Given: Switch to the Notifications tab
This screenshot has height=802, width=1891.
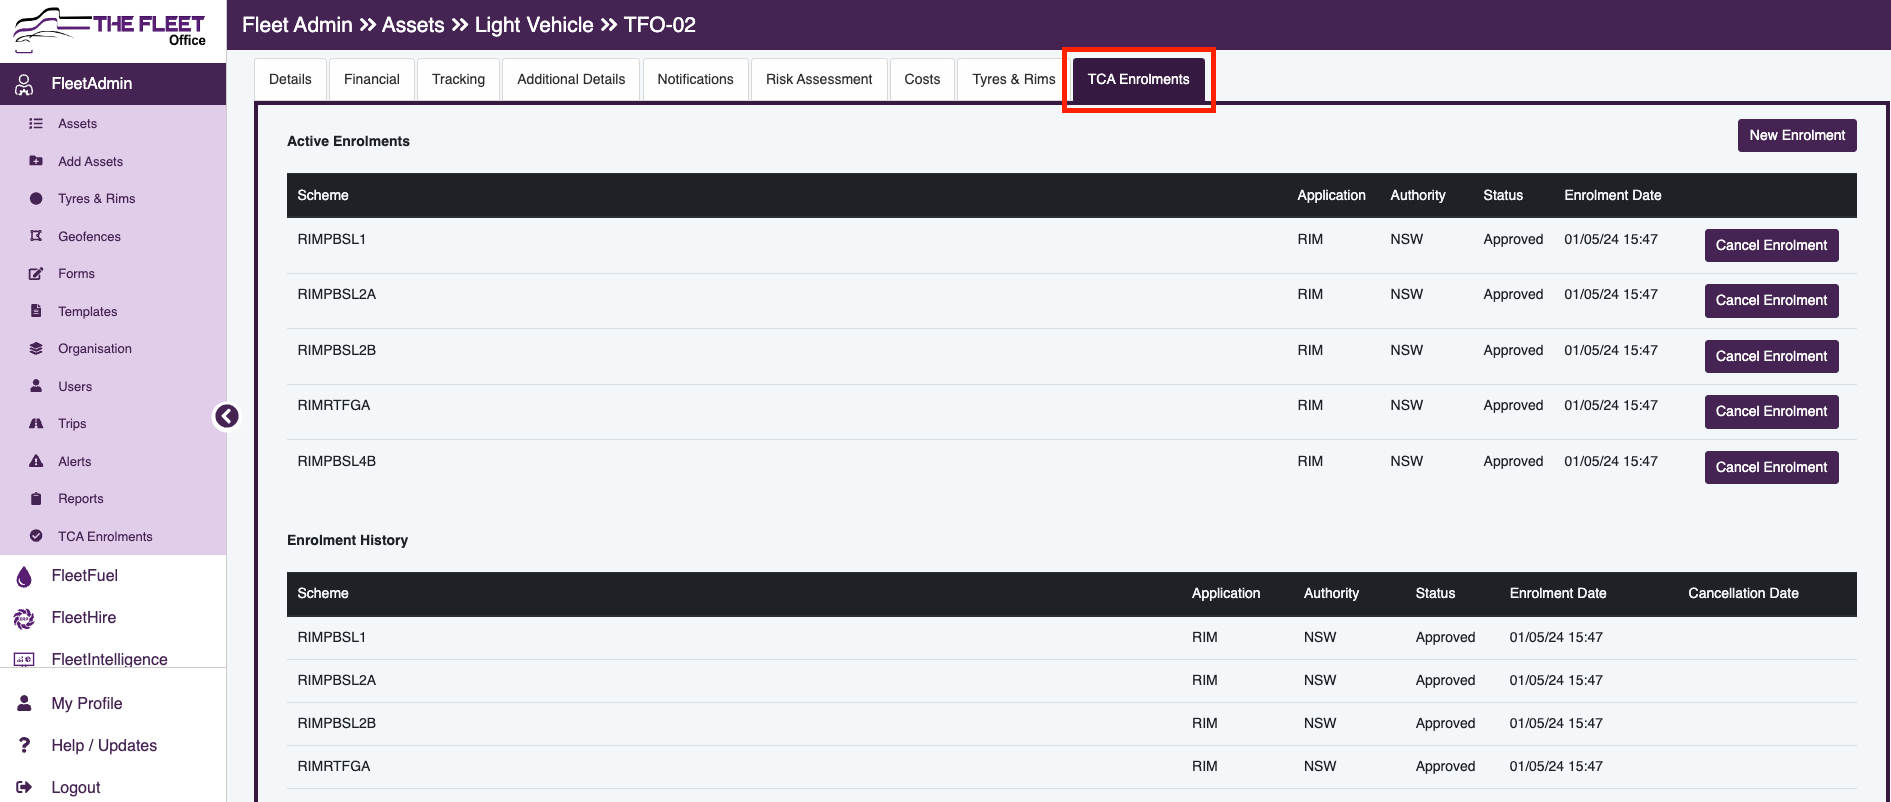Looking at the screenshot, I should (695, 79).
